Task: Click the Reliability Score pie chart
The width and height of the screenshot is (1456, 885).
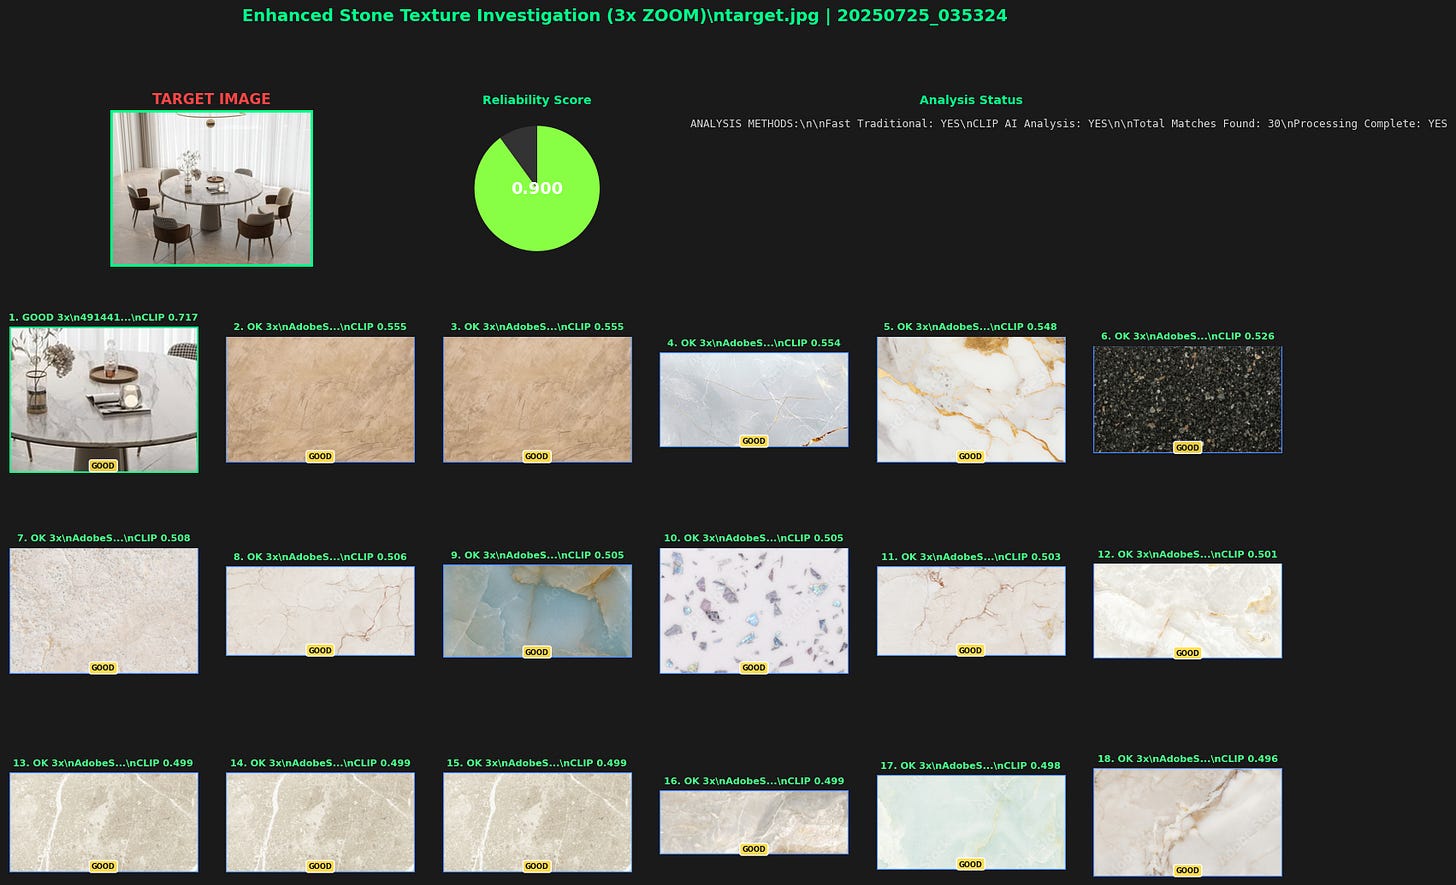Action: pyautogui.click(x=537, y=188)
